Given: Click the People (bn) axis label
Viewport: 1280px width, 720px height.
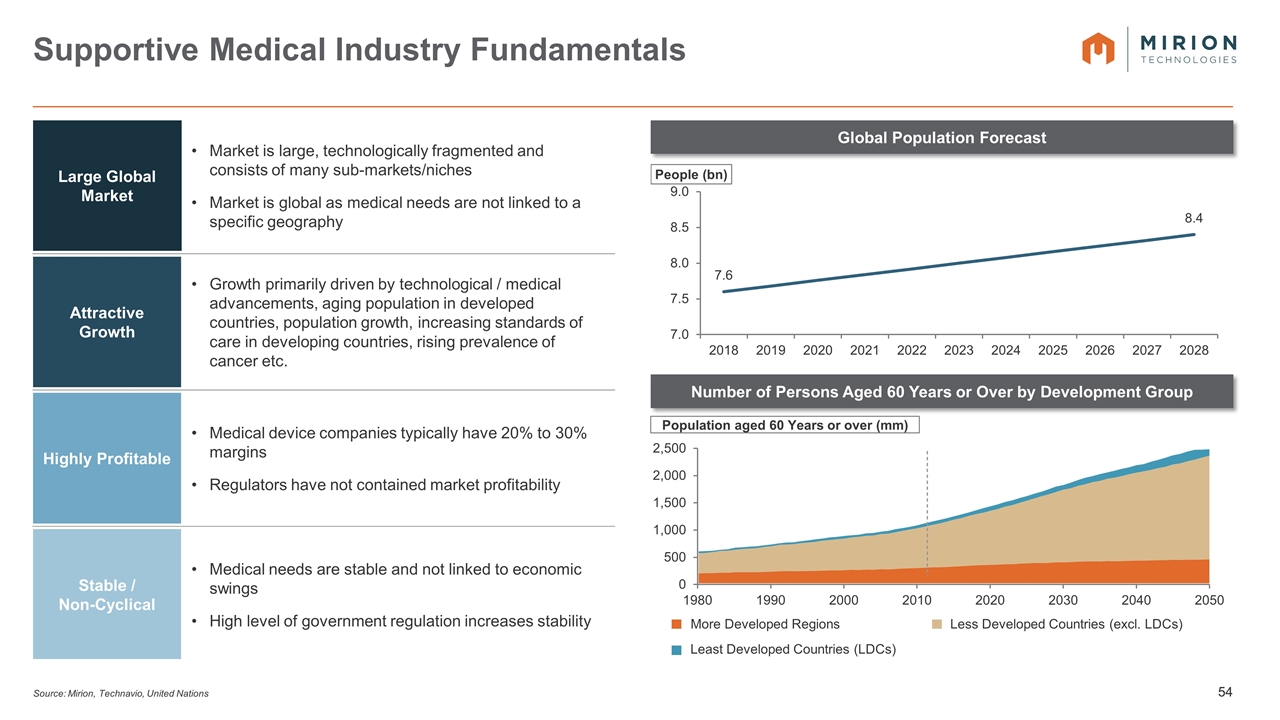Looking at the screenshot, I should [x=691, y=174].
